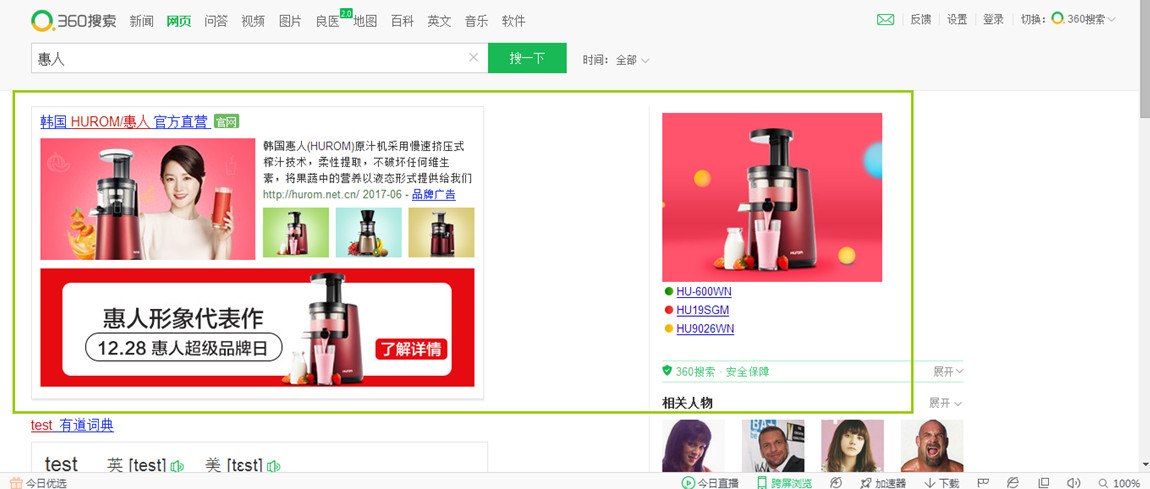The image size is (1150, 489).
Task: Click the 品牌广告 link
Action: 433,194
